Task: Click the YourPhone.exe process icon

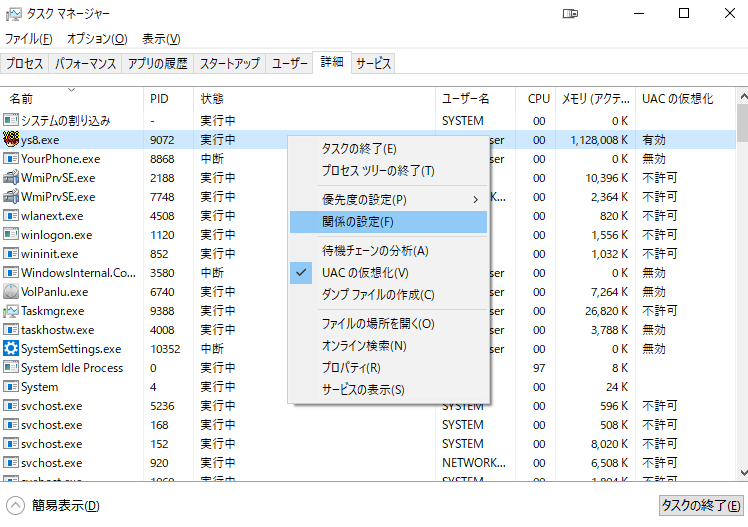Action: (10, 158)
